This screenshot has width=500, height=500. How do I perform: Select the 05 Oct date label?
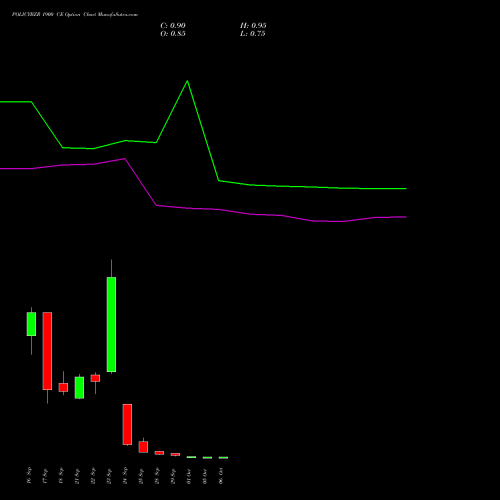[x=205, y=475]
